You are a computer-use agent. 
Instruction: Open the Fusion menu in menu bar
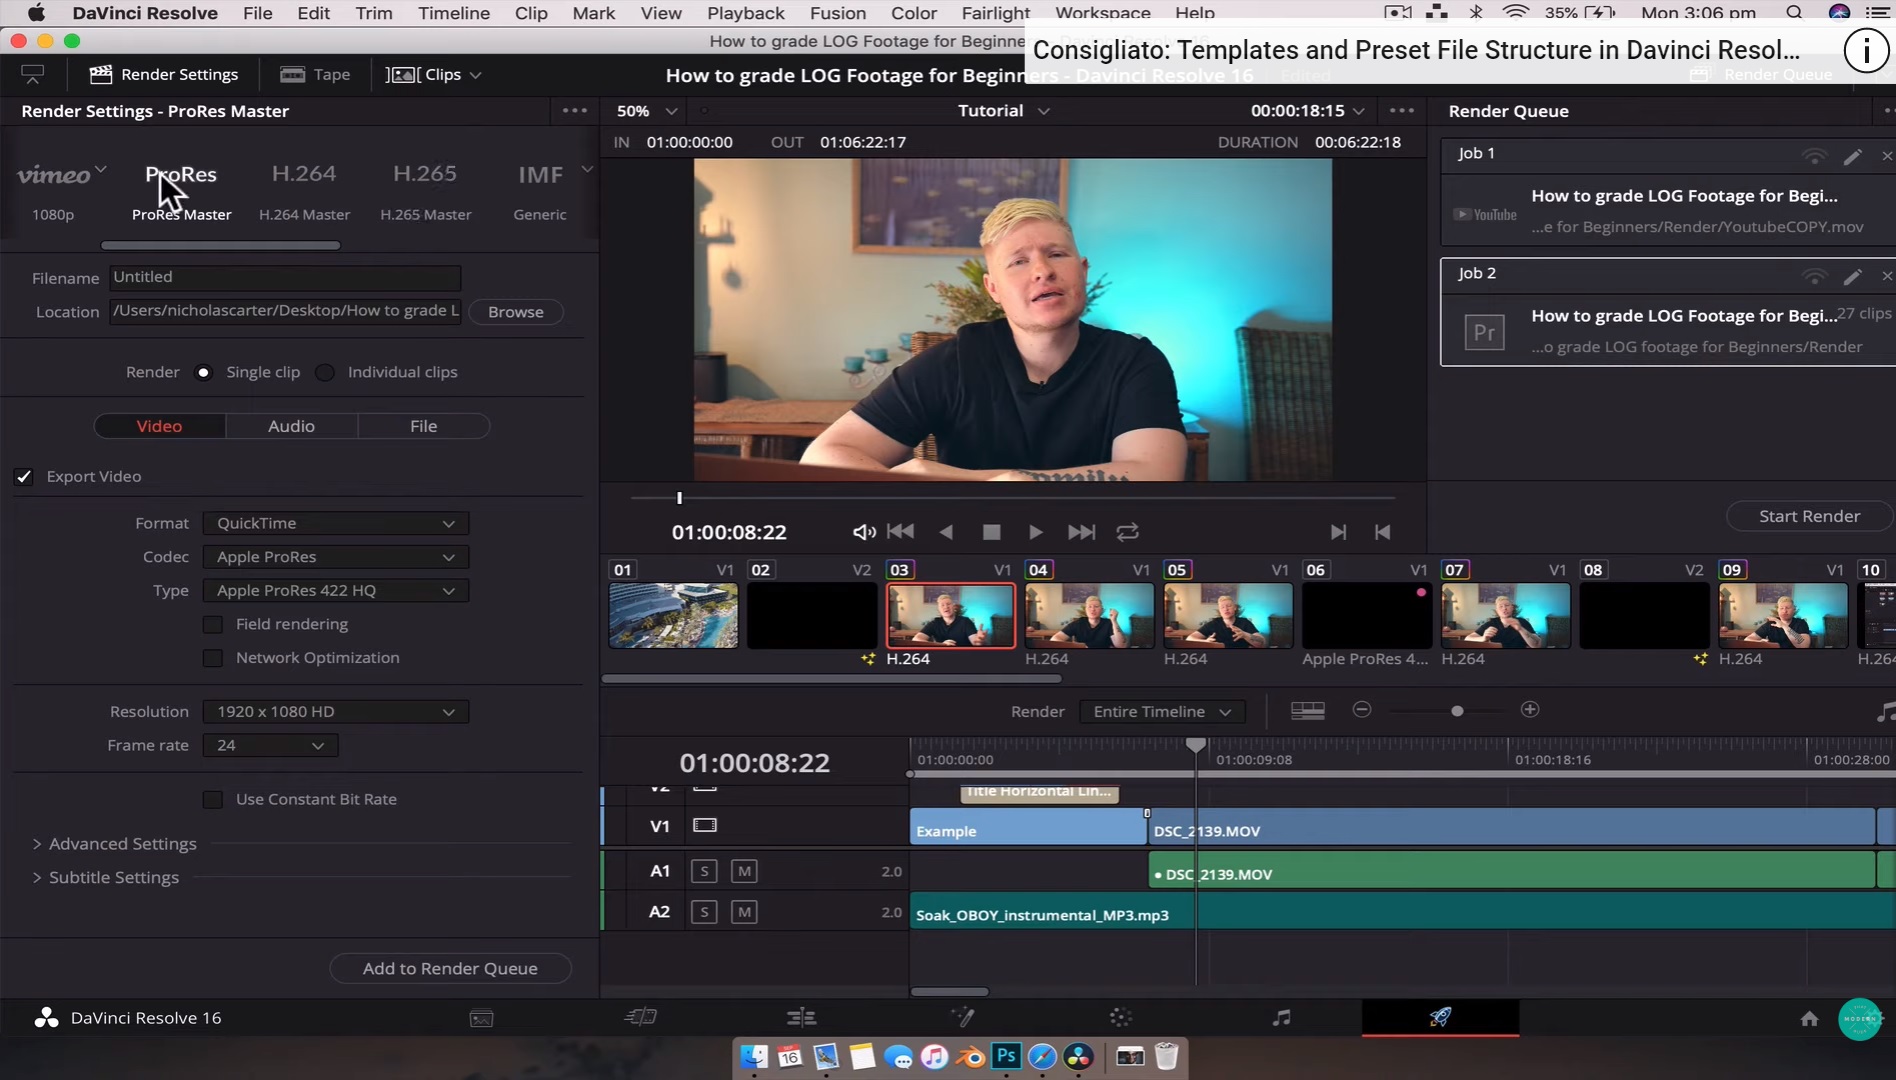838,13
